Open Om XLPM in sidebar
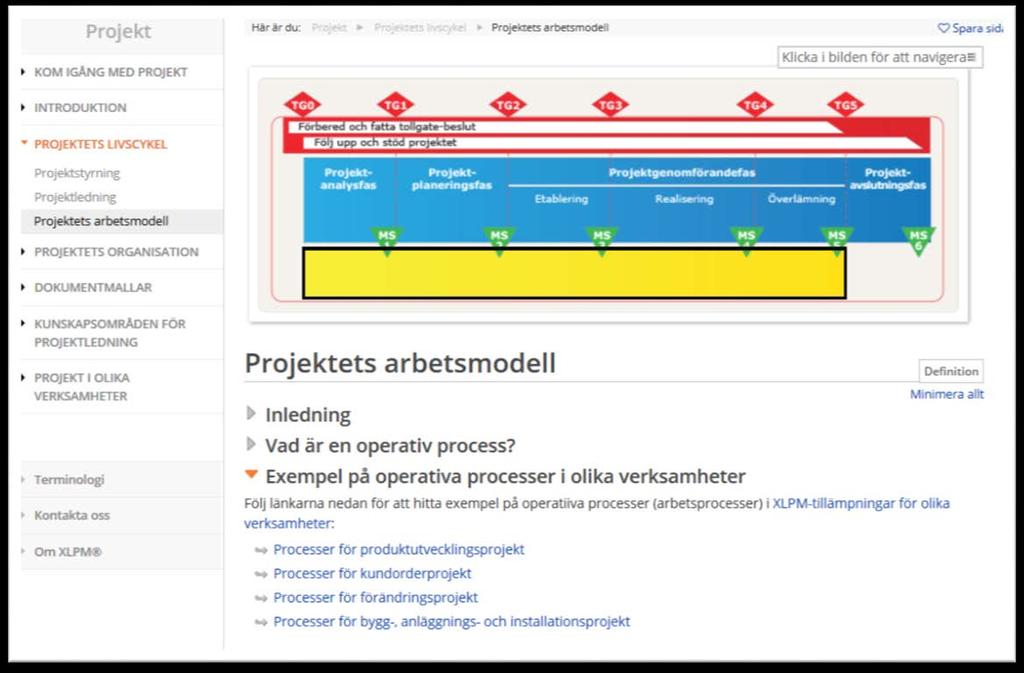Screen dimensions: 1024x673 coord(68,552)
